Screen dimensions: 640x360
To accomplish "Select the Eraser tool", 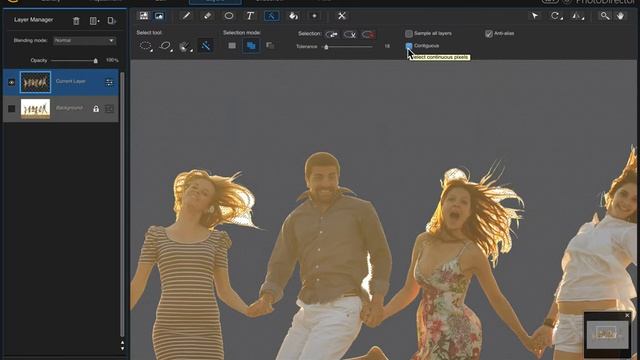I will [207, 16].
